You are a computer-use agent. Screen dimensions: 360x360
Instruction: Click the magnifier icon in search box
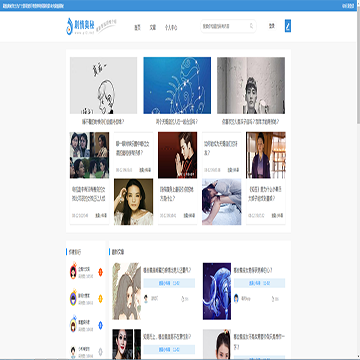coord(252,26)
